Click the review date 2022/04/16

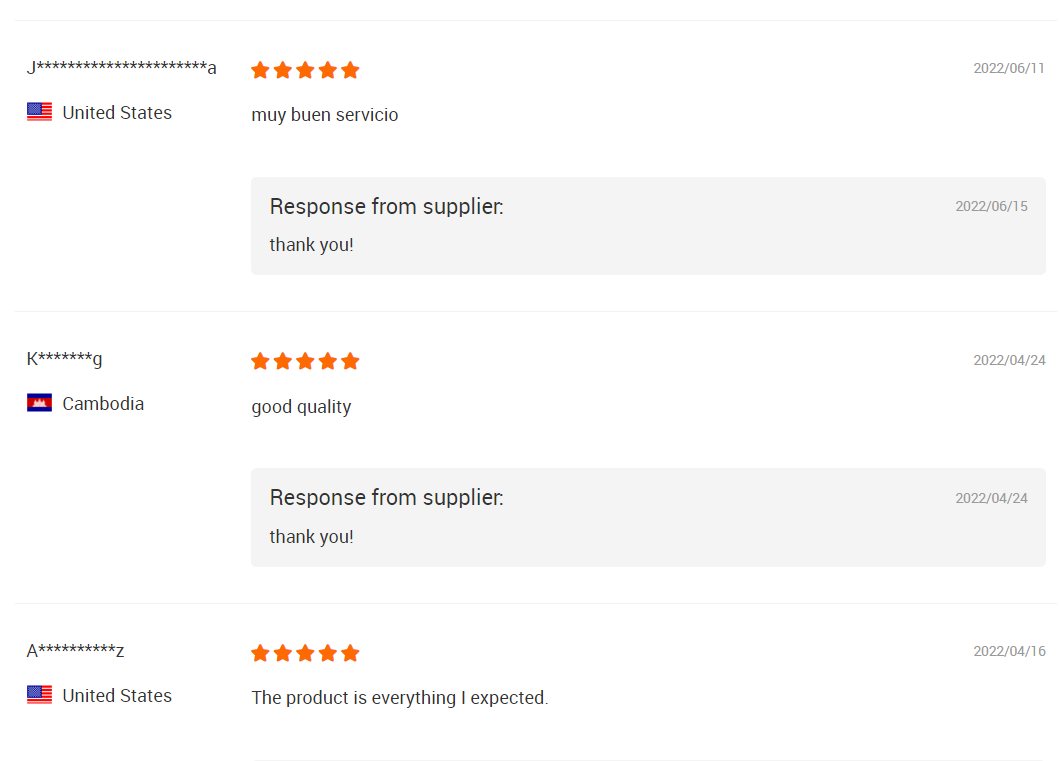pos(1009,651)
